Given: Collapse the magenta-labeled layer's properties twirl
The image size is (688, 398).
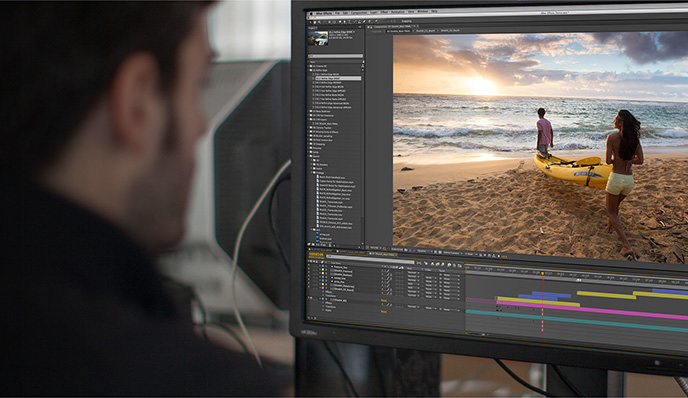Looking at the screenshot, I should click(320, 287).
